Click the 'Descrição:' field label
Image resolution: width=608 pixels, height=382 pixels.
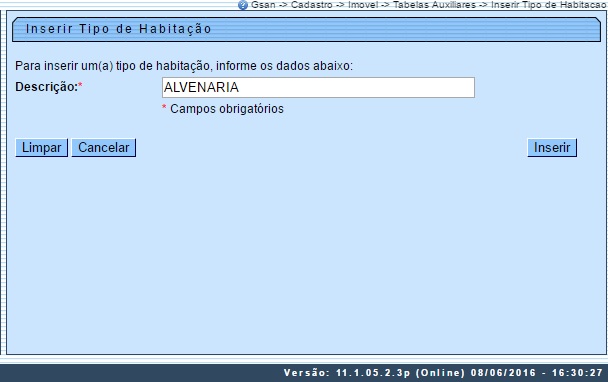point(47,87)
